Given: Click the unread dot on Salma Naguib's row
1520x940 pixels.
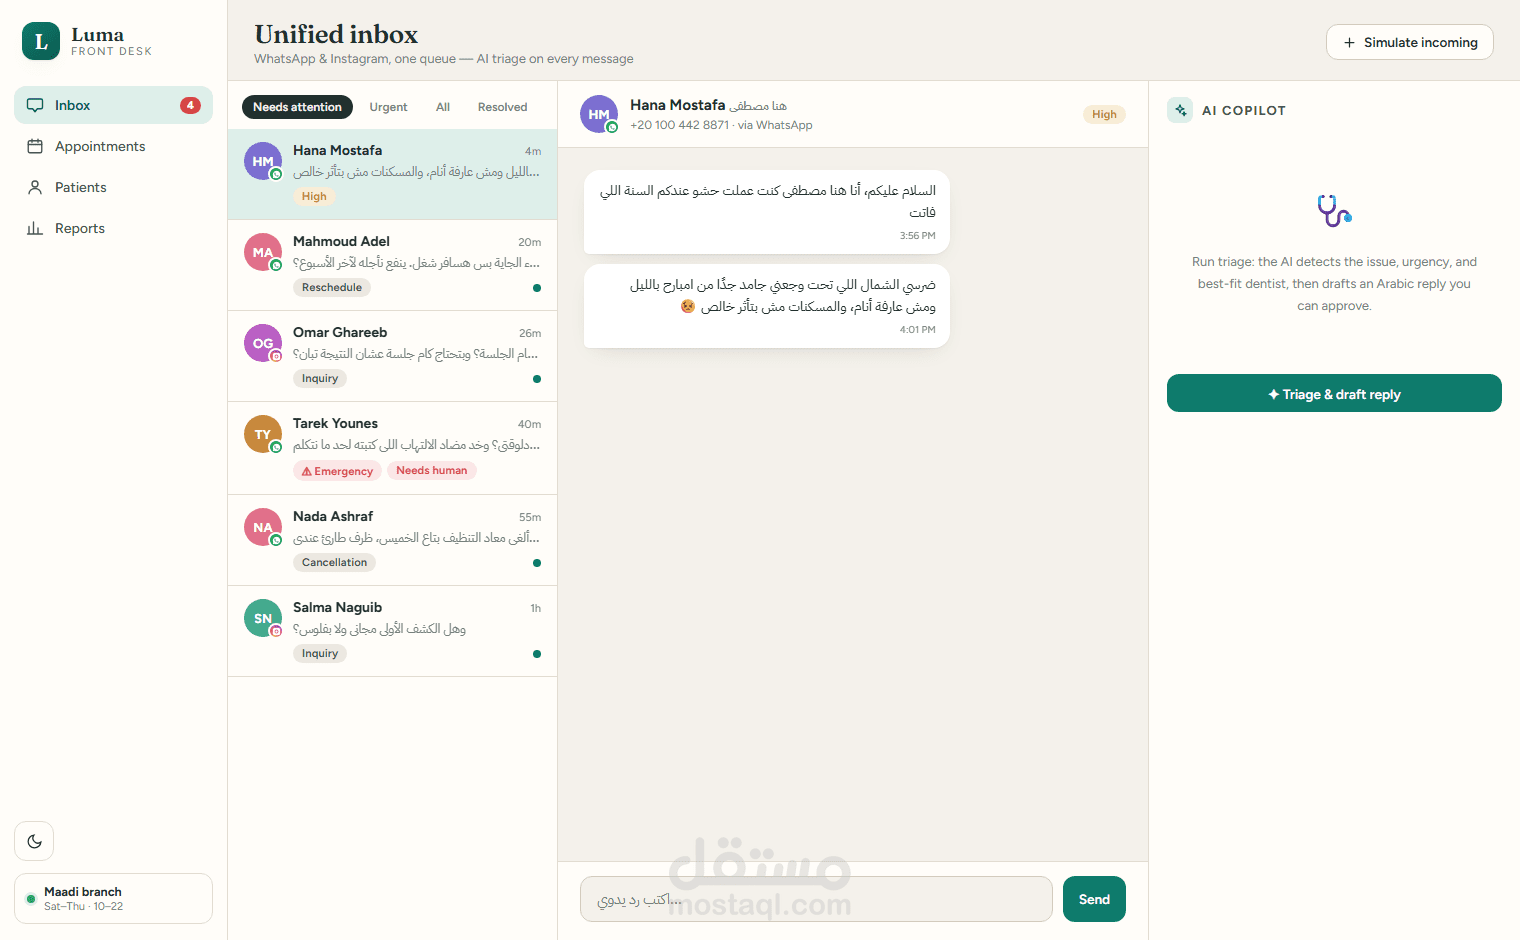Looking at the screenshot, I should (537, 654).
